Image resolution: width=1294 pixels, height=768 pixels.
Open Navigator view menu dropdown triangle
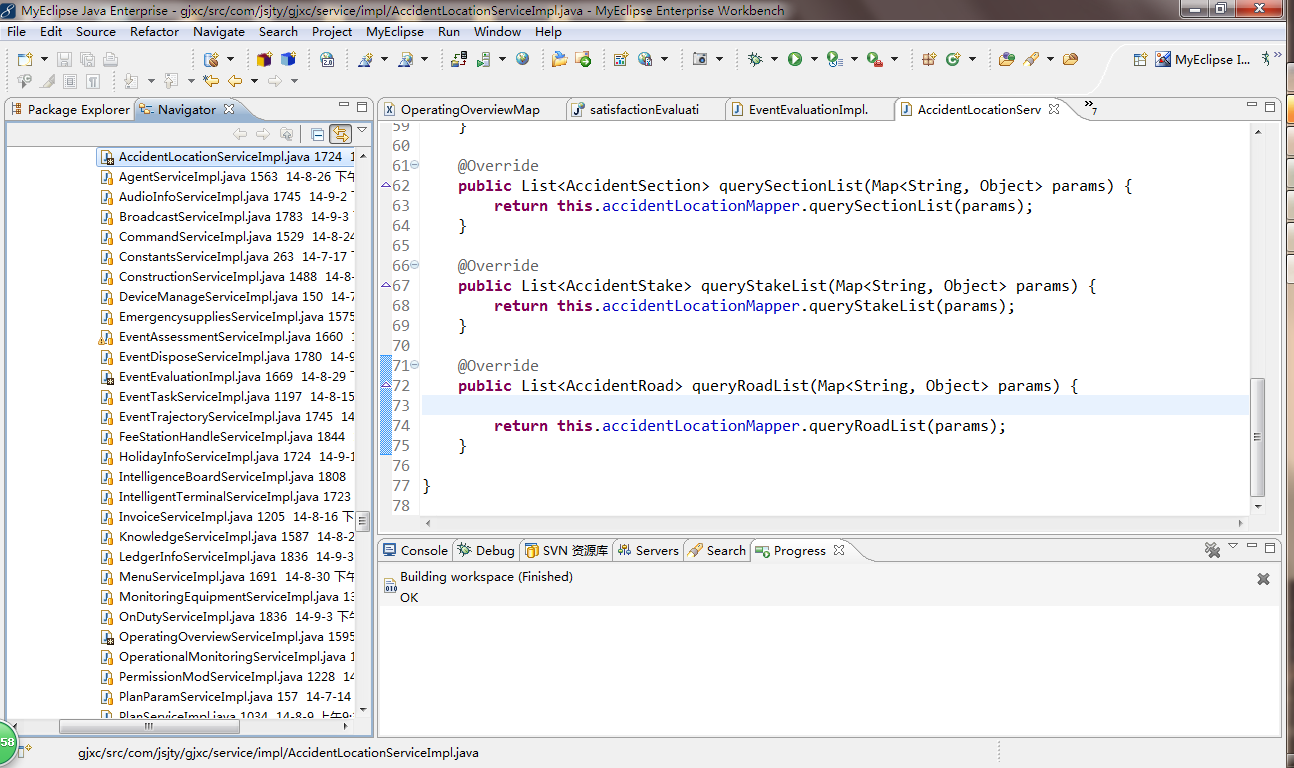click(x=362, y=131)
